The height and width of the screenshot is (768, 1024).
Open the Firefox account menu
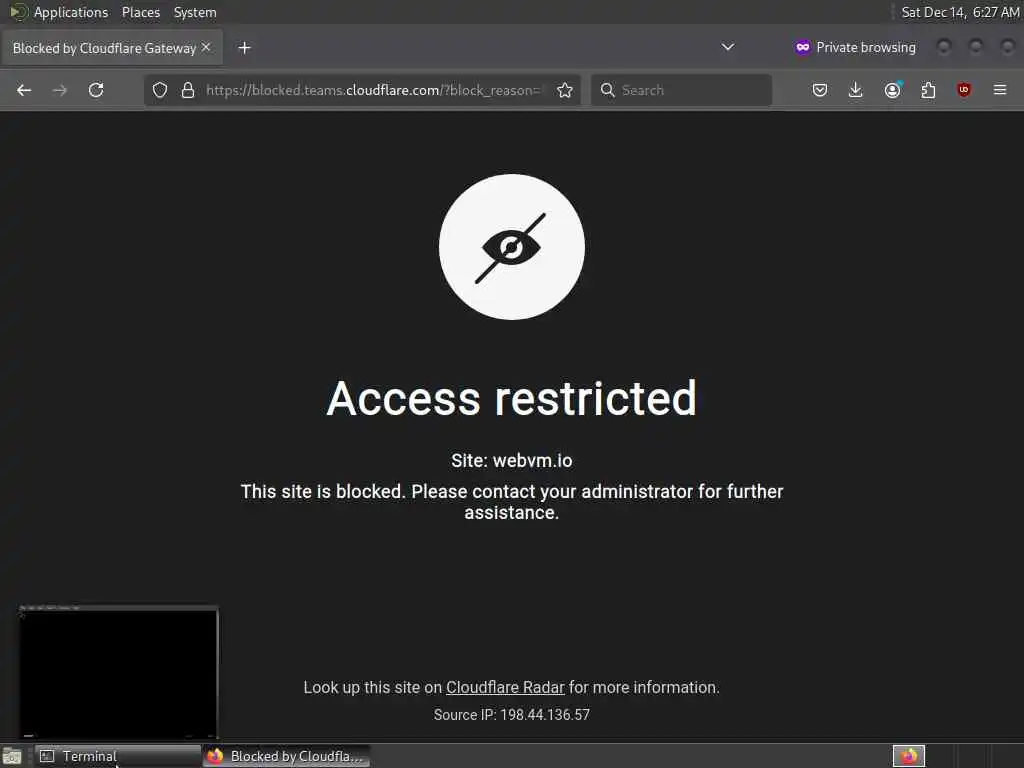(893, 90)
